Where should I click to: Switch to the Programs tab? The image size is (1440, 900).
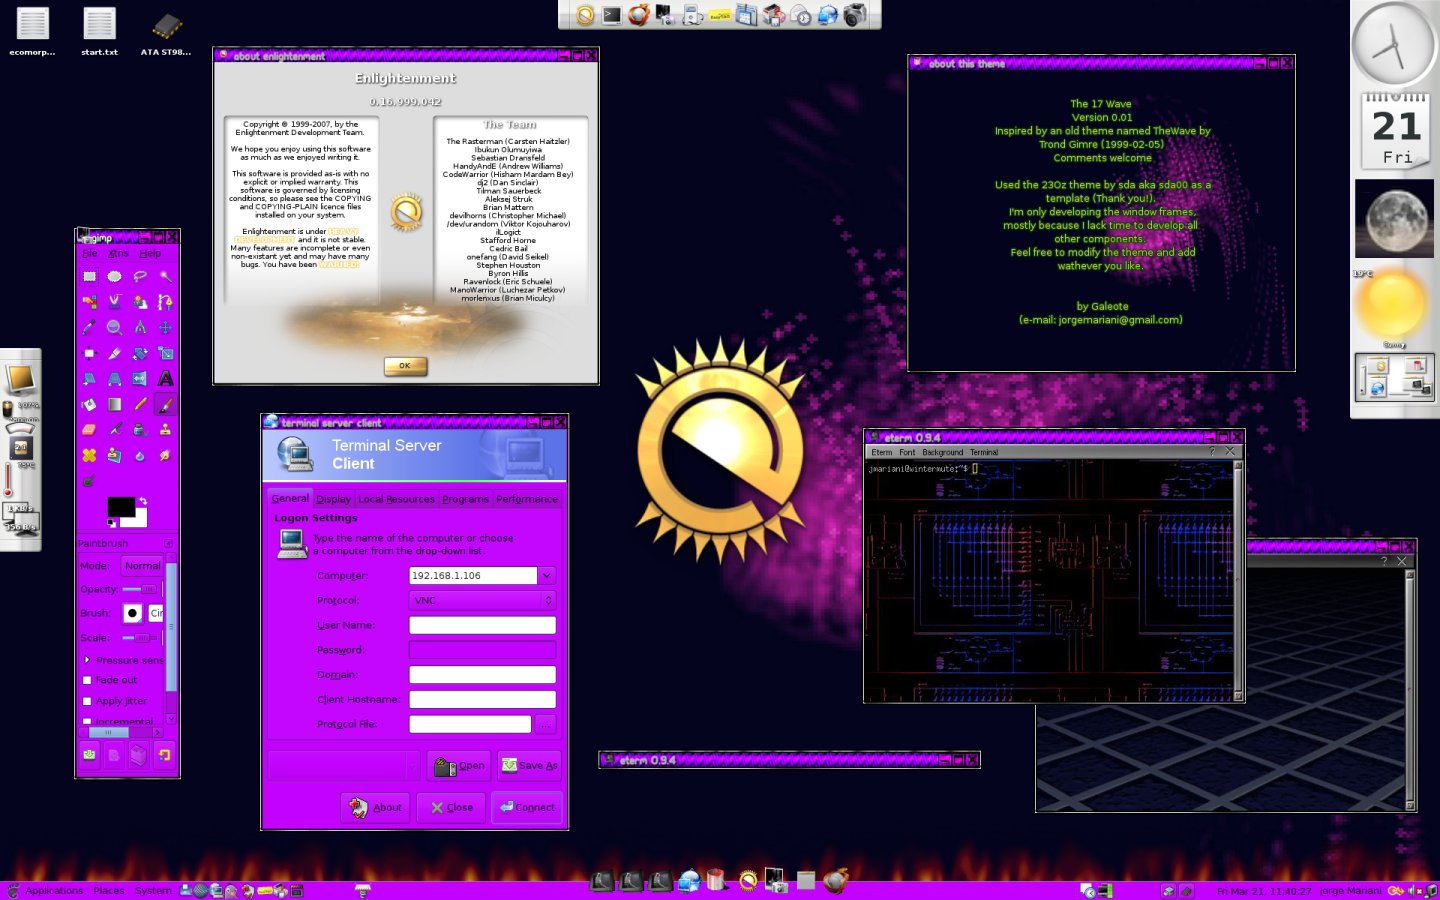coord(465,499)
